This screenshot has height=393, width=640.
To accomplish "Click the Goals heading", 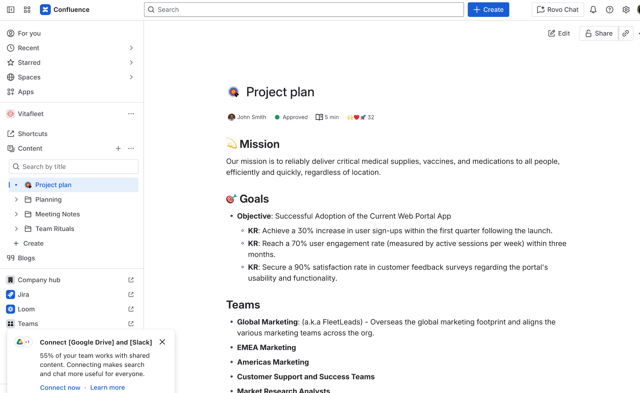I will coord(254,199).
